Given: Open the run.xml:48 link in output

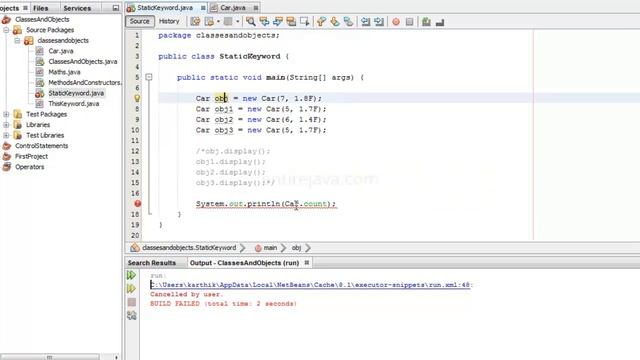Looking at the screenshot, I should 311,285.
